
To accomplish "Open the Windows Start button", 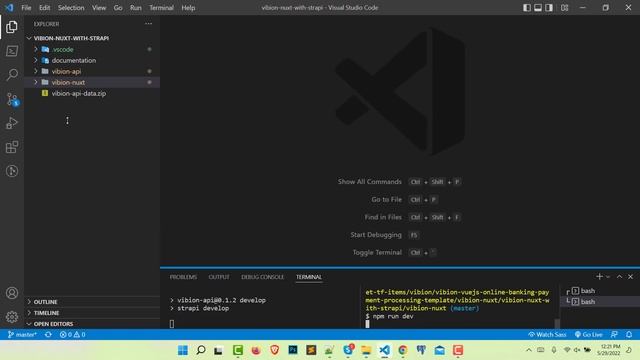I will [183, 350].
